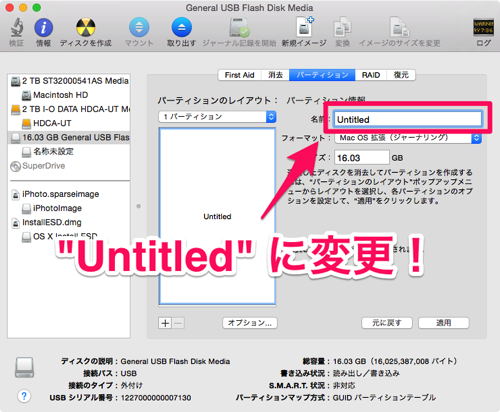Select the HDCA-UT volume
This screenshot has width=500, height=412.
(69, 123)
